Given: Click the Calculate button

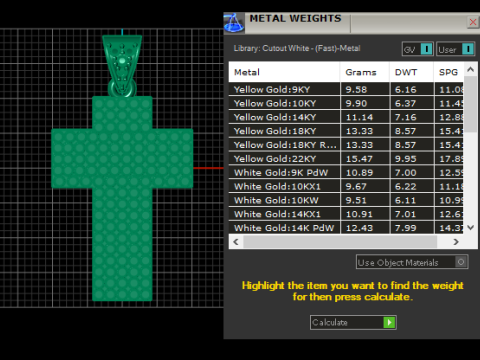Looking at the screenshot, I should click(x=353, y=322).
